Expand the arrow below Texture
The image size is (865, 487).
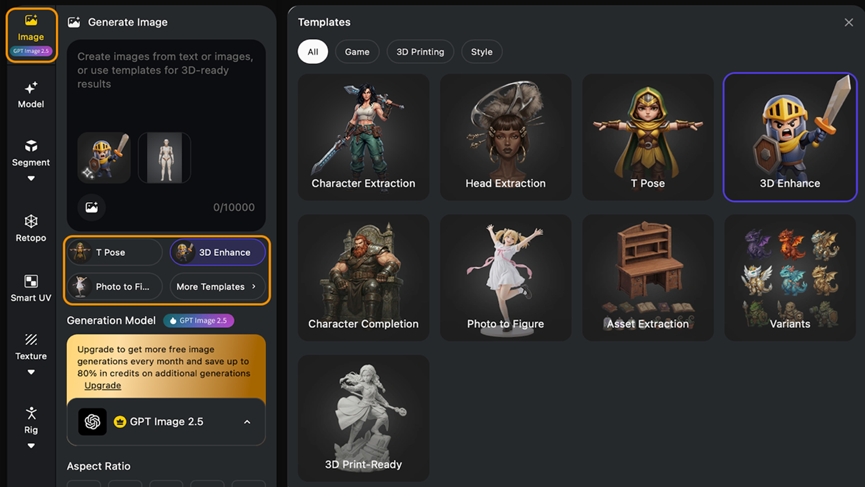pos(31,372)
